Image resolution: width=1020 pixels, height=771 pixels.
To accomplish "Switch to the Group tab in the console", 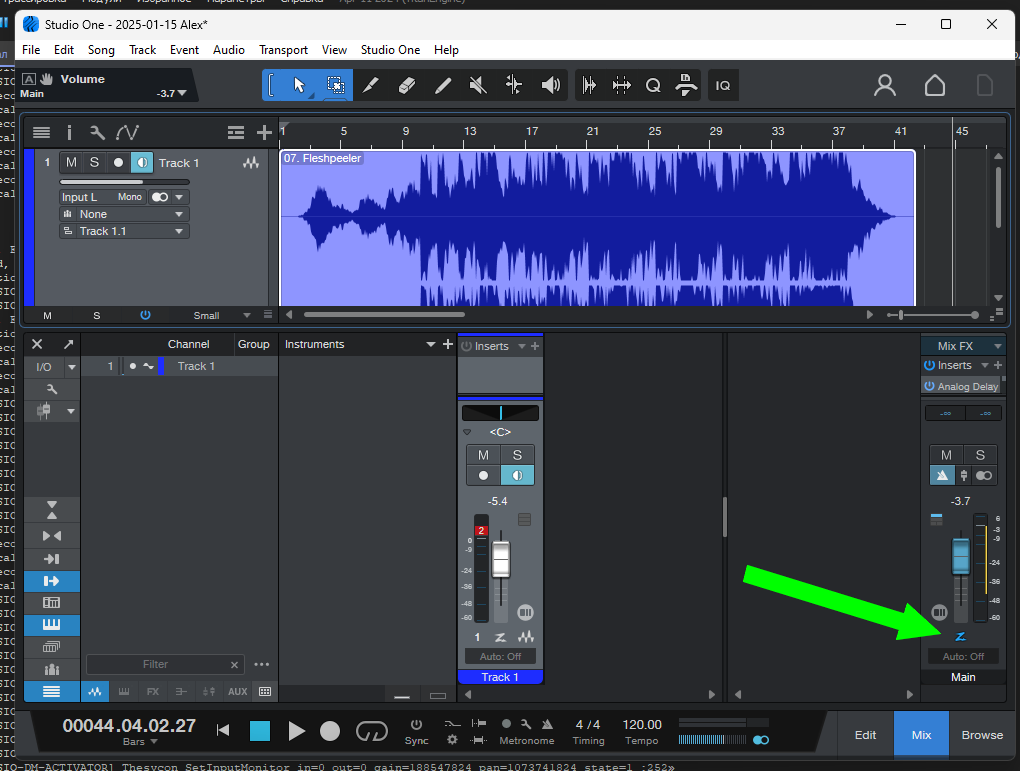I will tap(254, 344).
